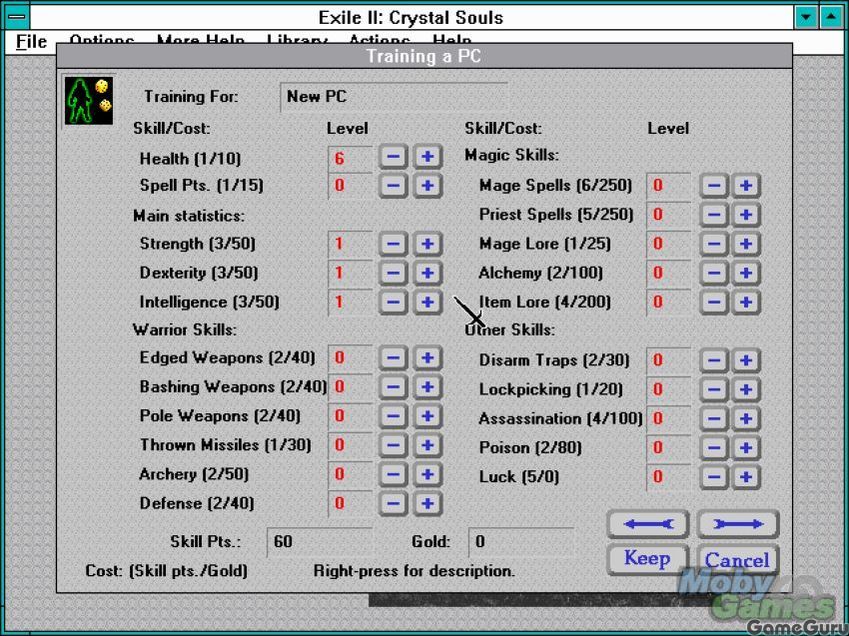Image resolution: width=849 pixels, height=636 pixels.
Task: Subtract a level from Intelligence
Action: (x=394, y=302)
